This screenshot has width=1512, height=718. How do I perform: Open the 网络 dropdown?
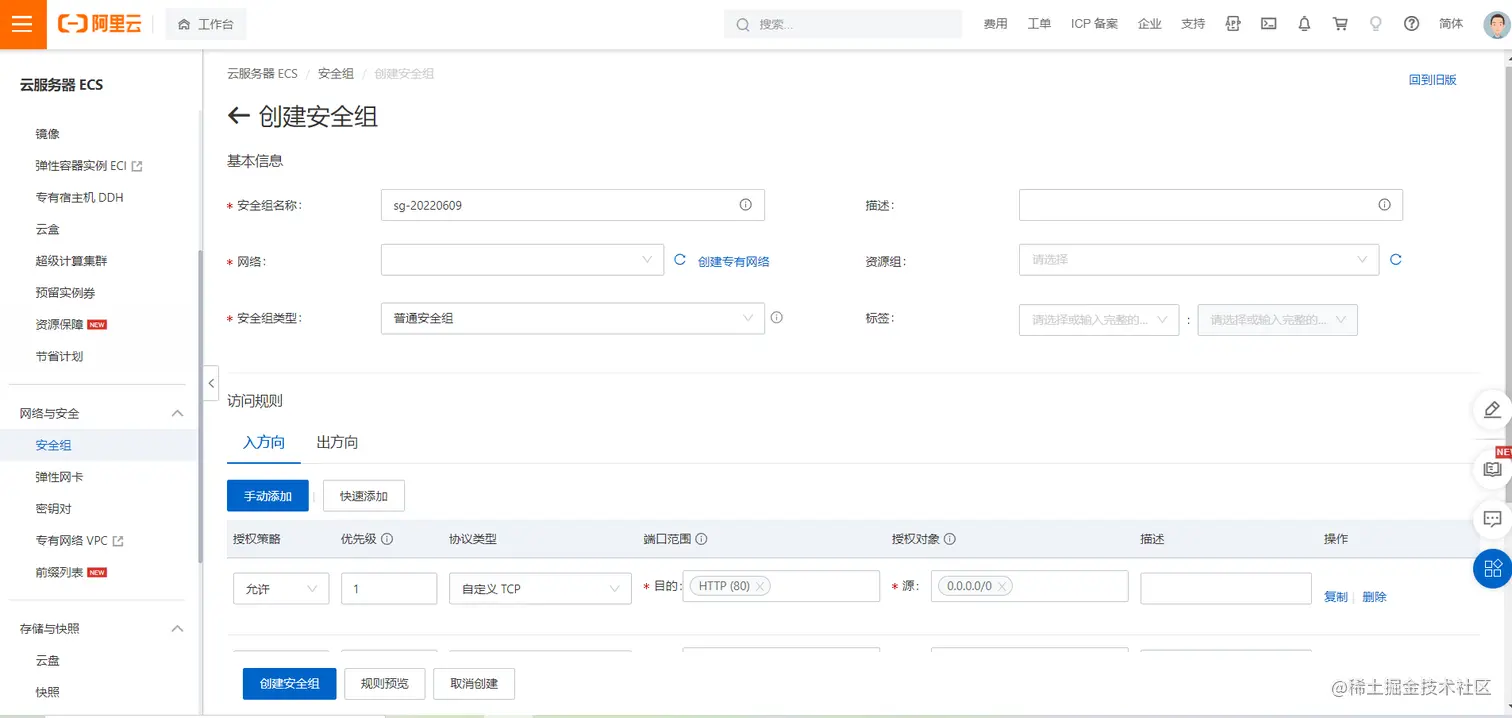point(522,260)
